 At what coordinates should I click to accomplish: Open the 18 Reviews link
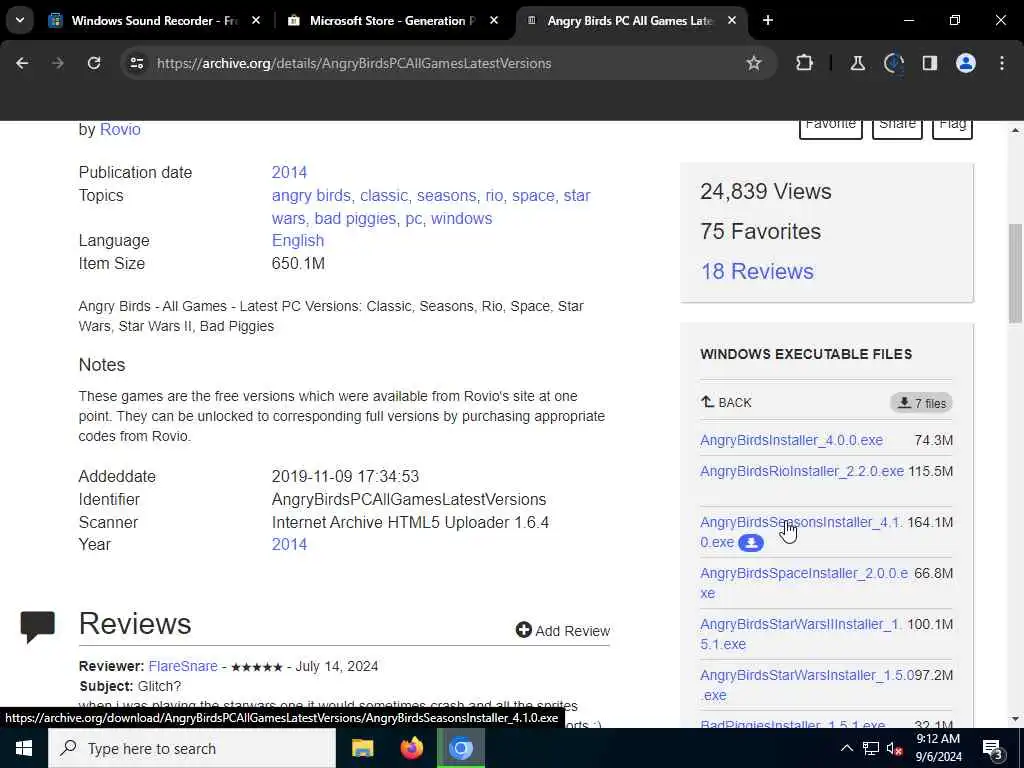757,271
